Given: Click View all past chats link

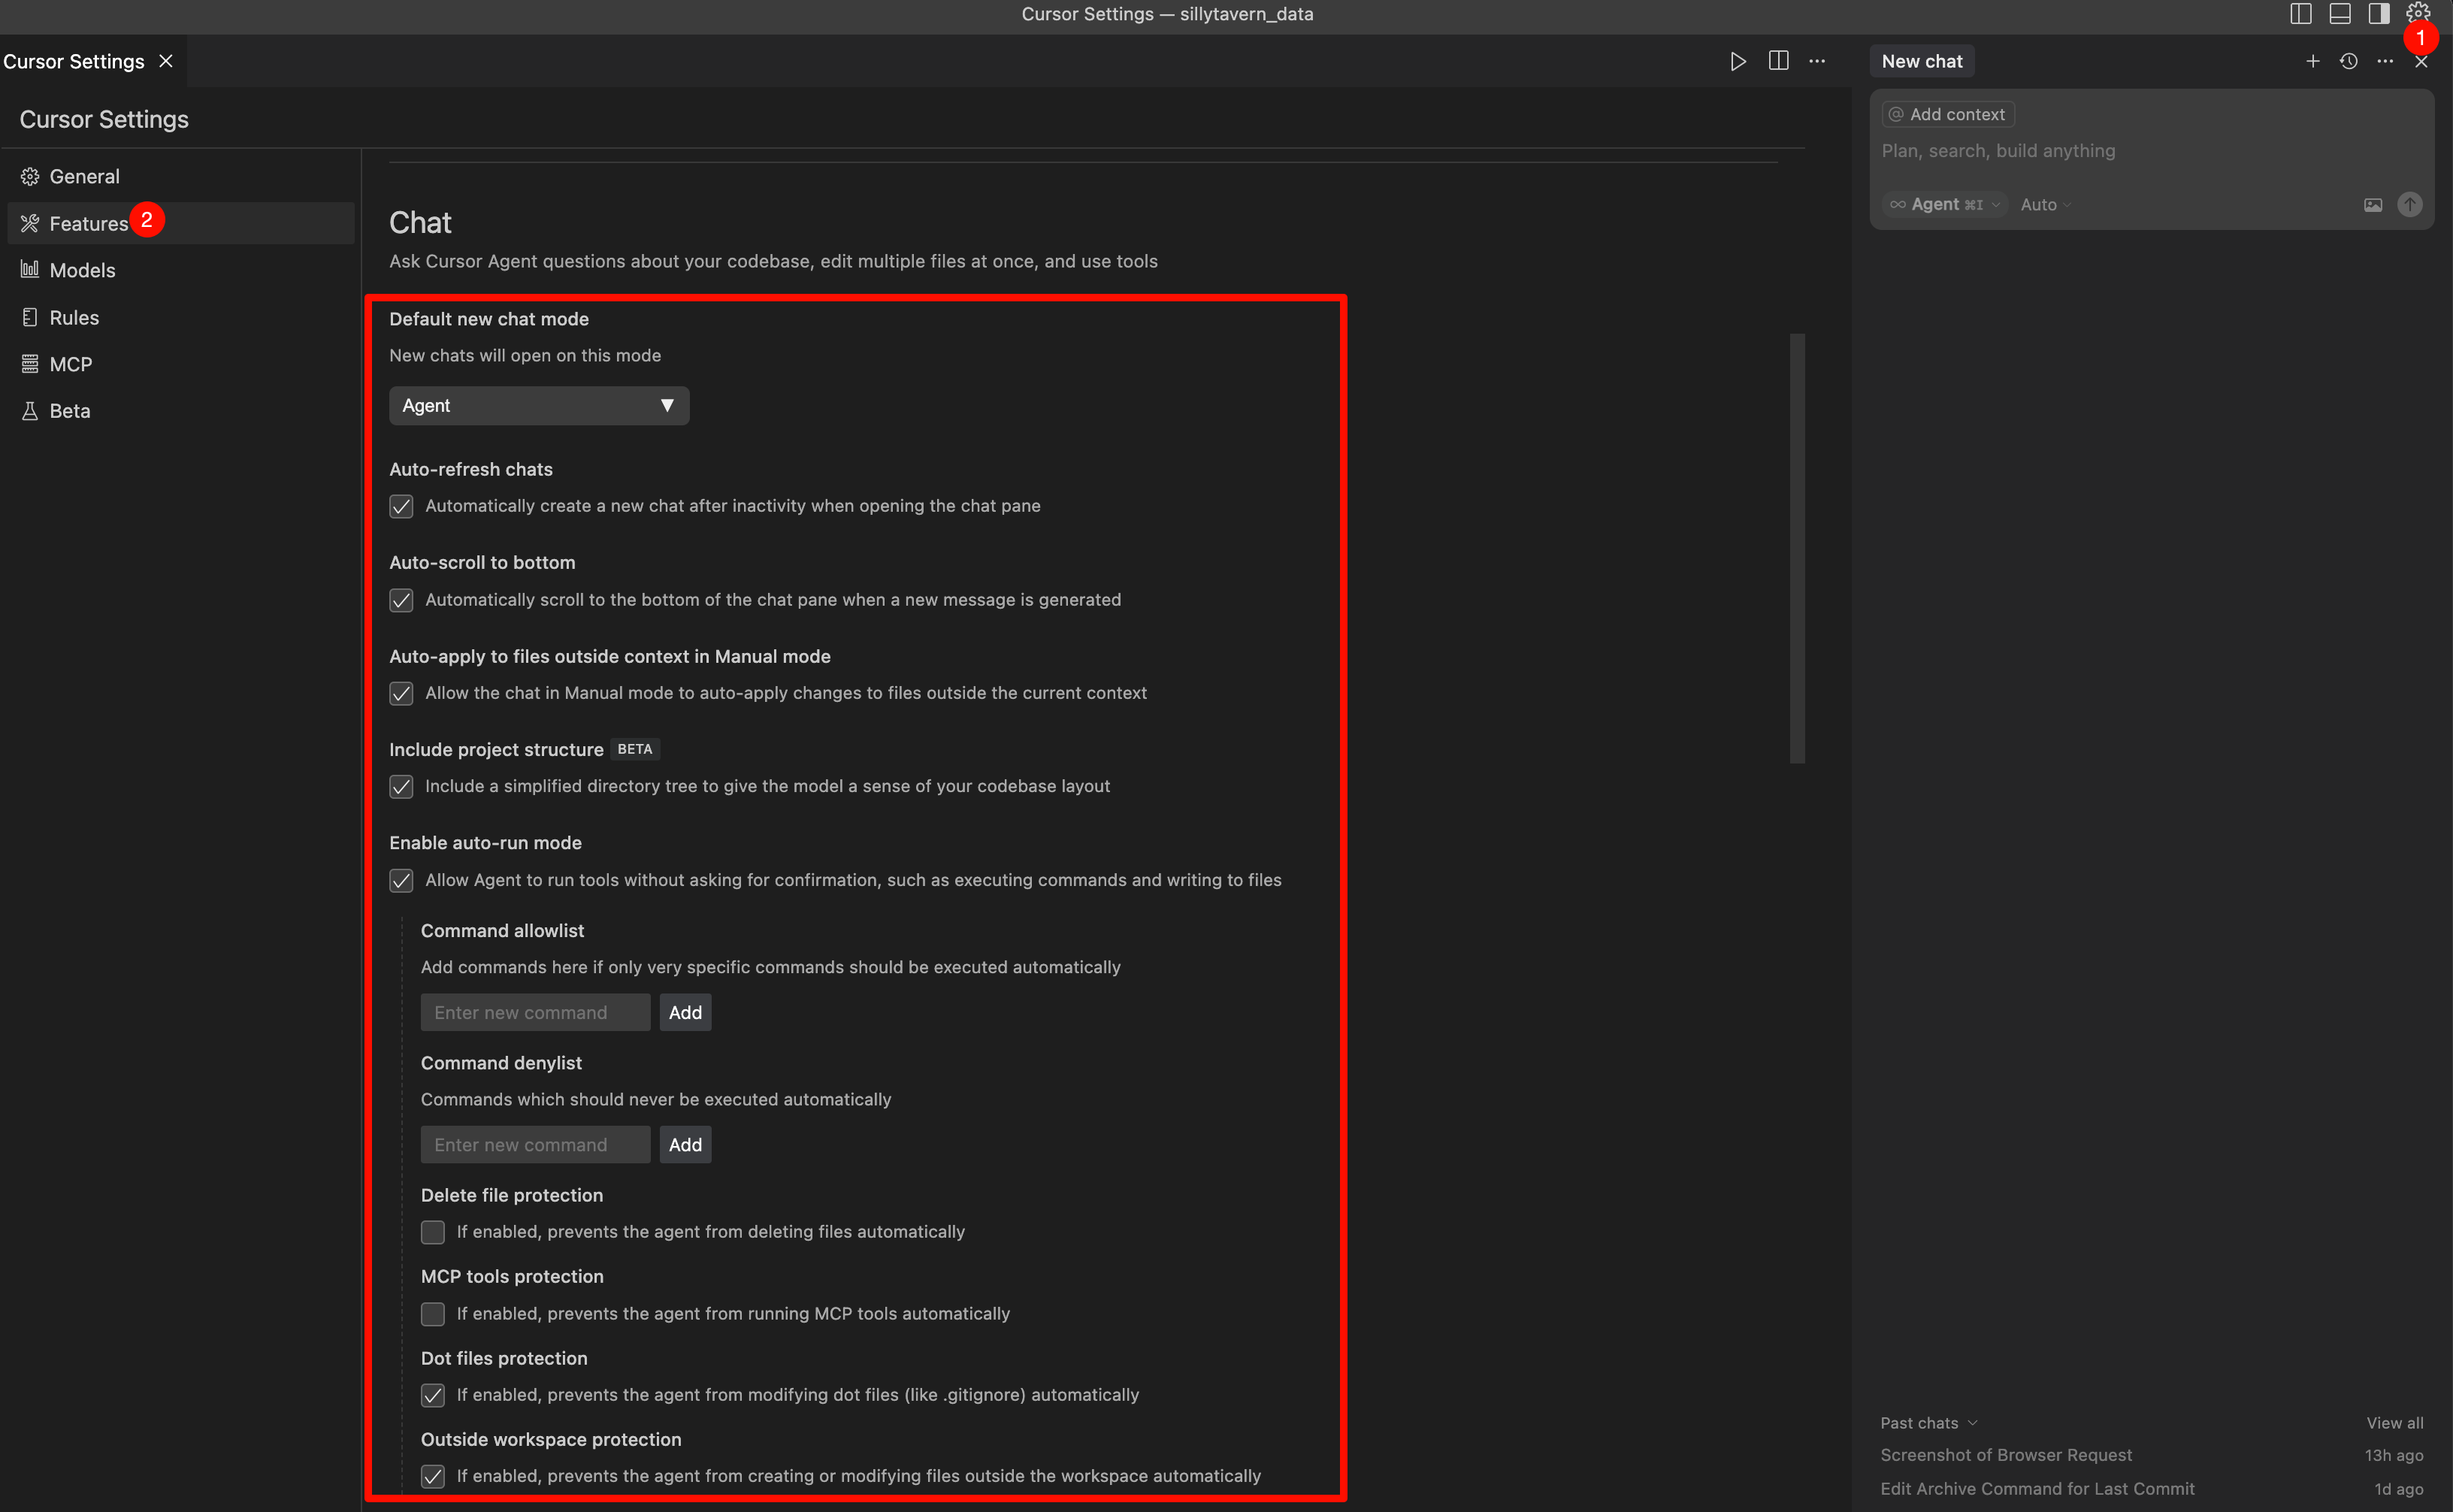Looking at the screenshot, I should tap(2394, 1423).
